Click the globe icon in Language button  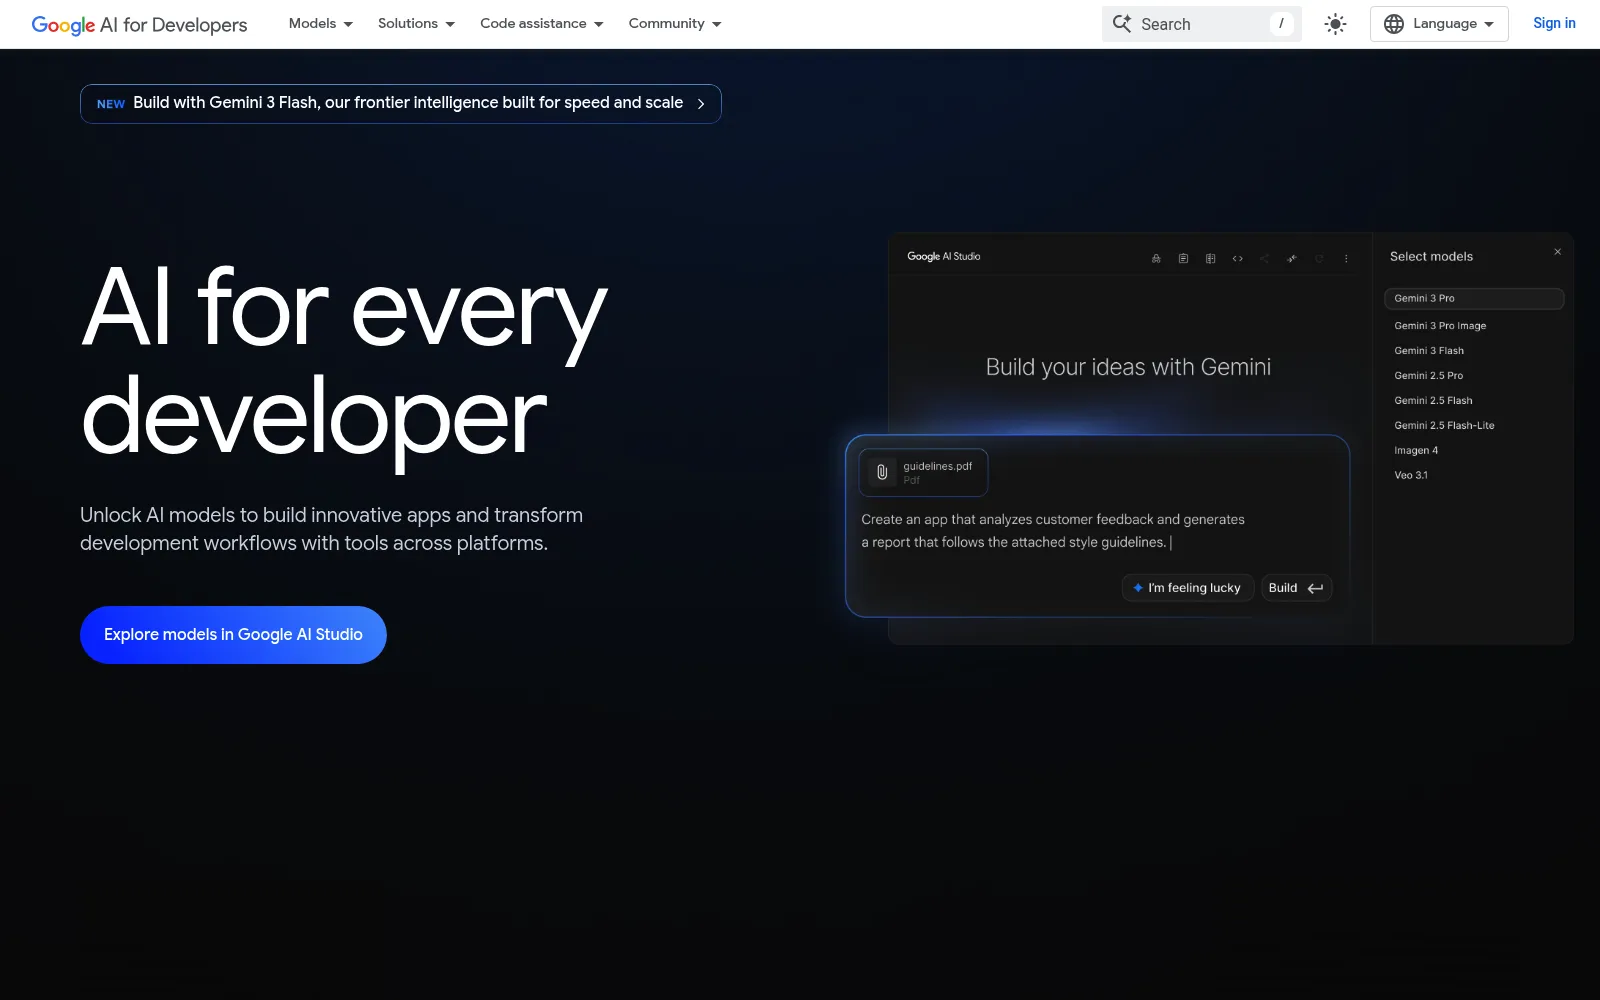pyautogui.click(x=1394, y=24)
